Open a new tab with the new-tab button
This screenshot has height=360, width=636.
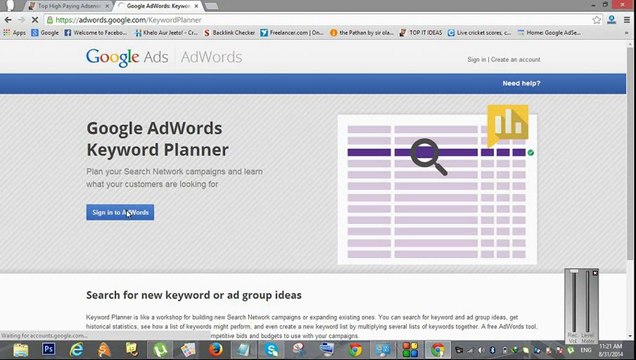[211, 6]
